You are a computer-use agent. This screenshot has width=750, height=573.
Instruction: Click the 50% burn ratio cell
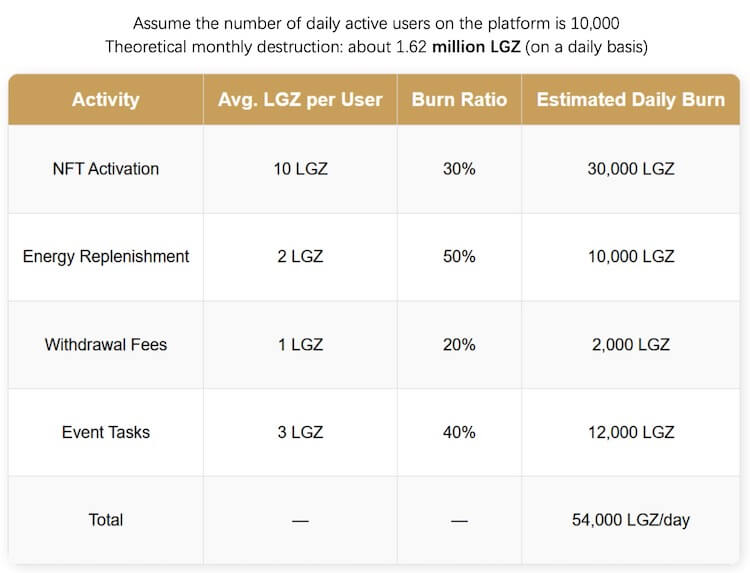459,257
